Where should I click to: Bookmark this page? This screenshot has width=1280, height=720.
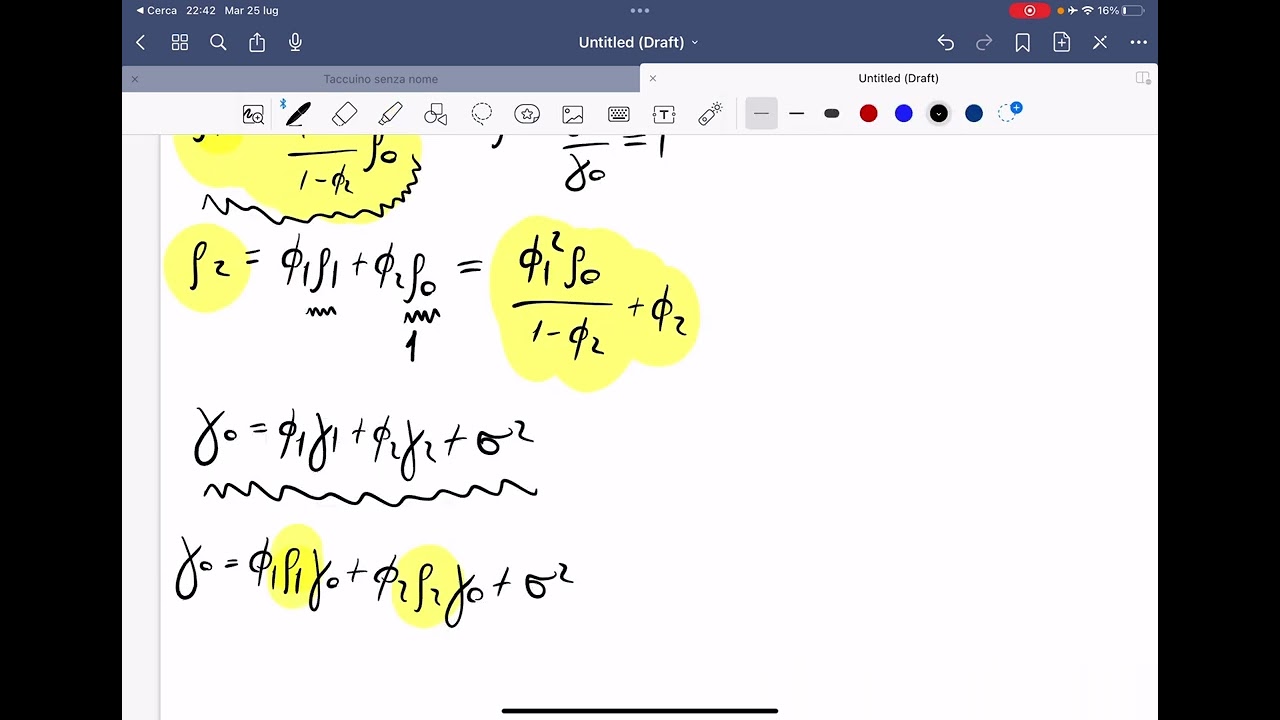pyautogui.click(x=1022, y=42)
